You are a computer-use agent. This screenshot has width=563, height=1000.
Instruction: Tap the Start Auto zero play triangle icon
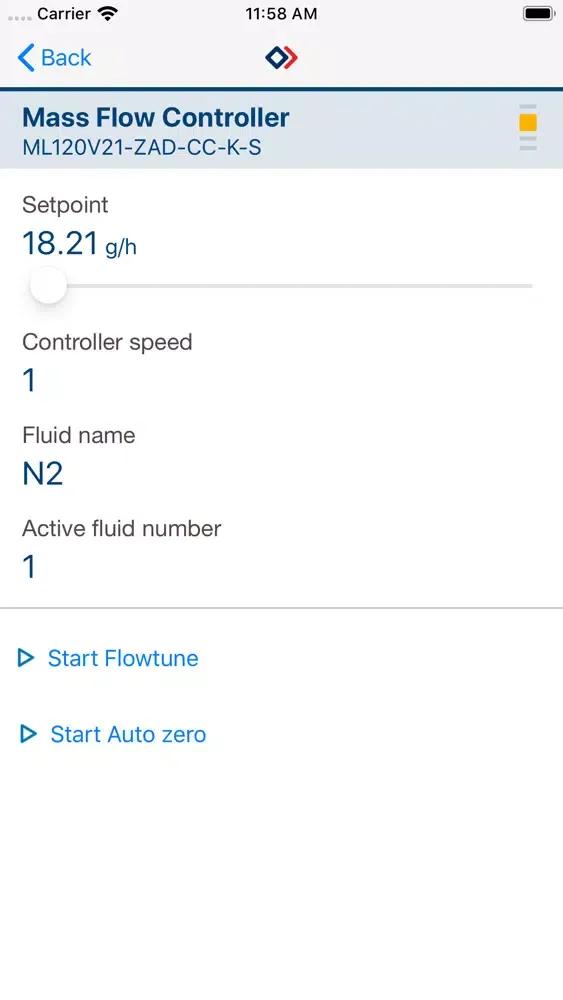pos(28,734)
